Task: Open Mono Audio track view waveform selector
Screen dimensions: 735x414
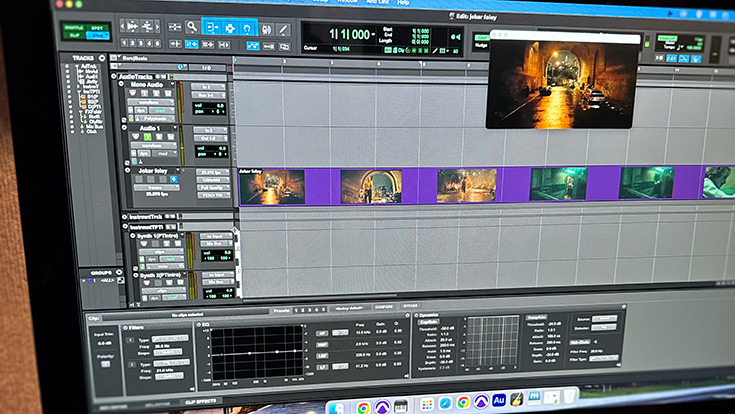Action: (150, 102)
